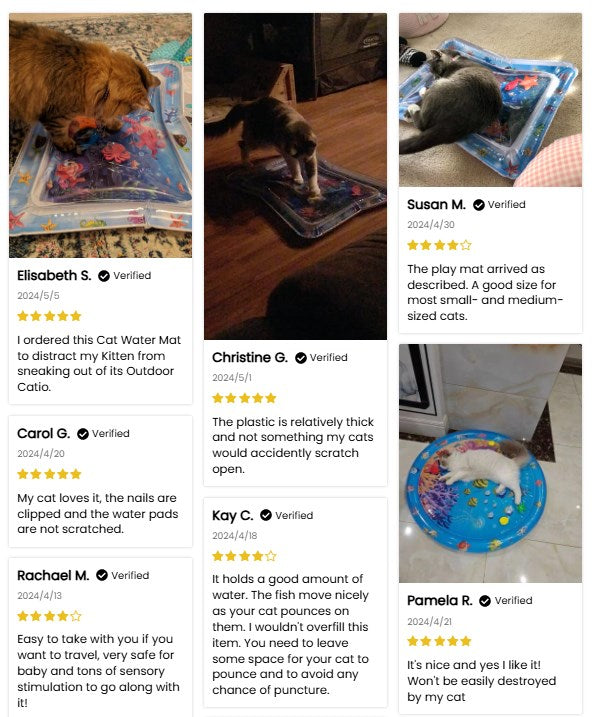Click the star rating under Elisabeth S.'s review
Image resolution: width=594 pixels, height=717 pixels.
click(49, 316)
